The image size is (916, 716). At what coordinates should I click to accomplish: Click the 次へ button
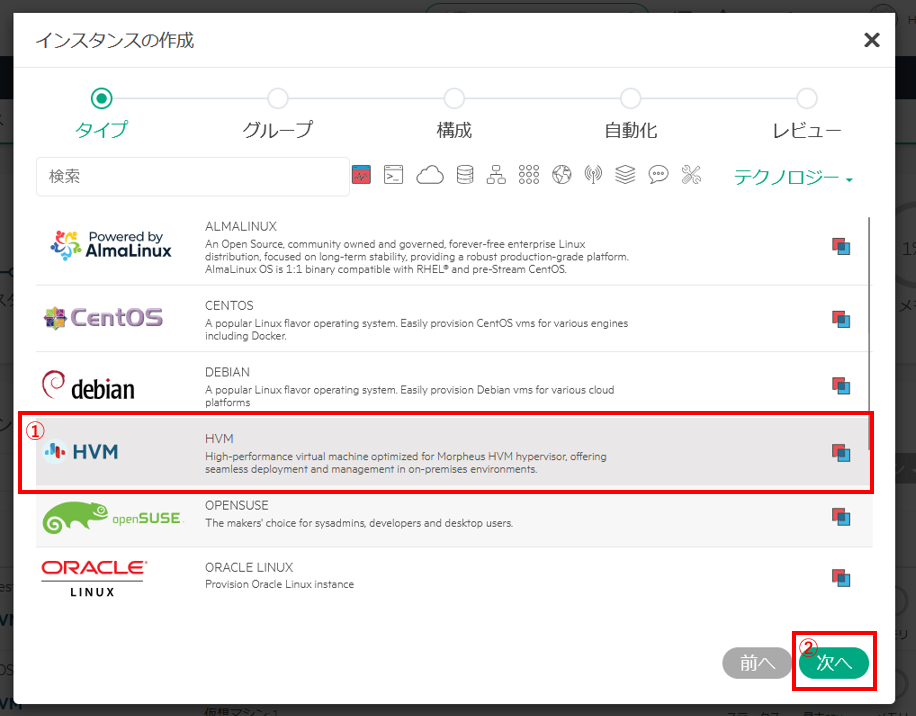click(x=834, y=663)
